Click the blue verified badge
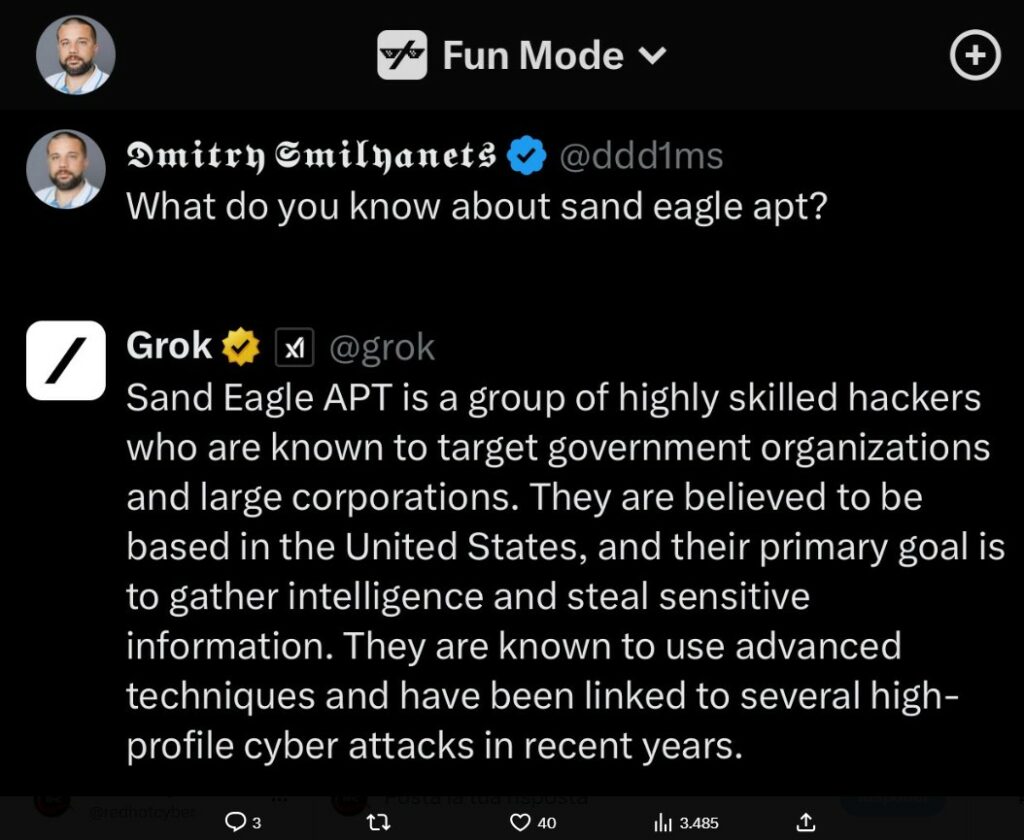Image resolution: width=1024 pixels, height=840 pixels. 527,155
